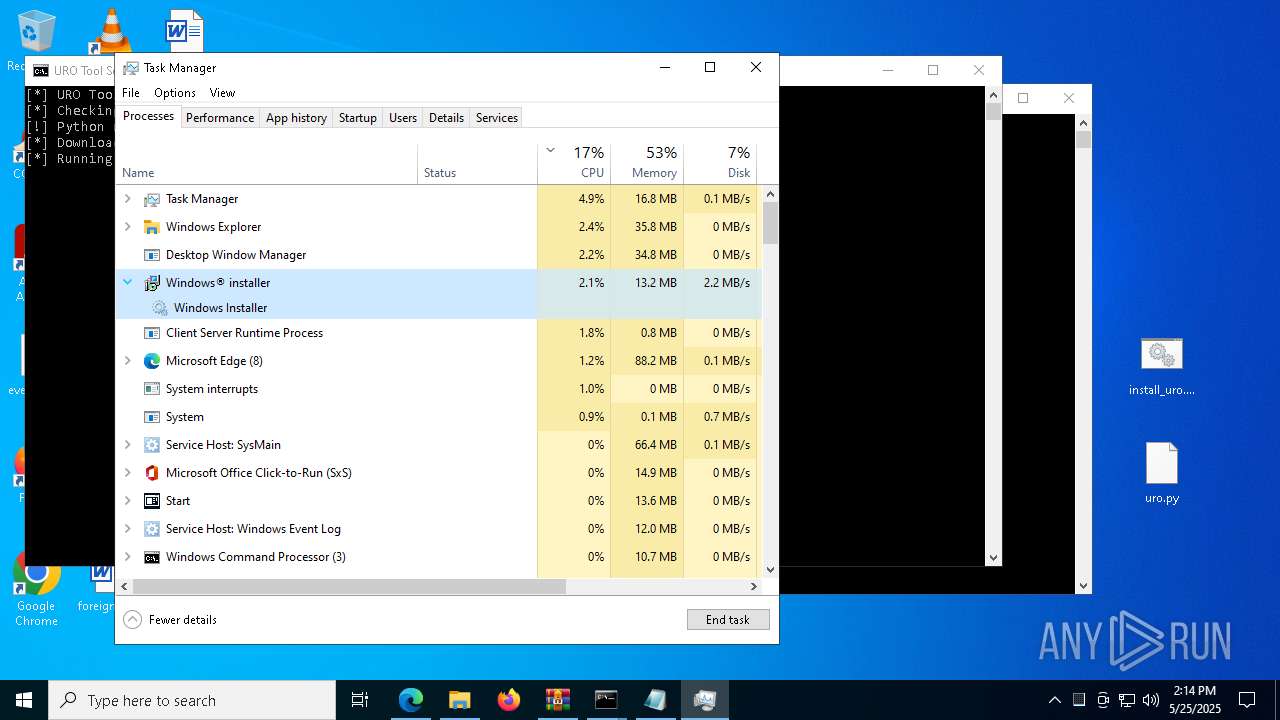Open WinRAR from the taskbar
This screenshot has width=1280, height=720.
[x=557, y=700]
